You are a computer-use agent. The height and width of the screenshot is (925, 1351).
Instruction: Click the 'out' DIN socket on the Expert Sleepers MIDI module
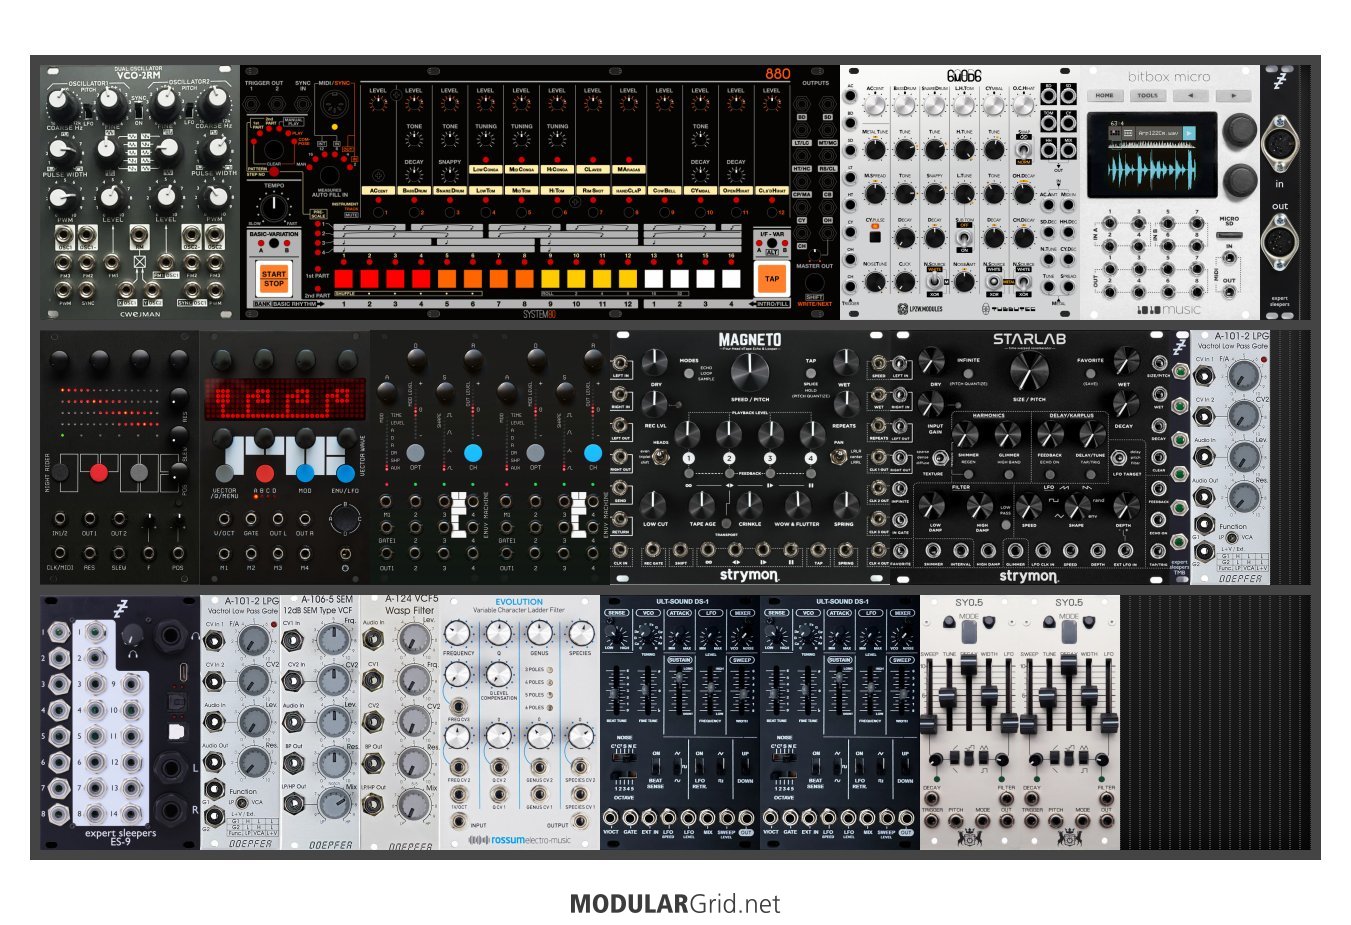(x=1280, y=240)
